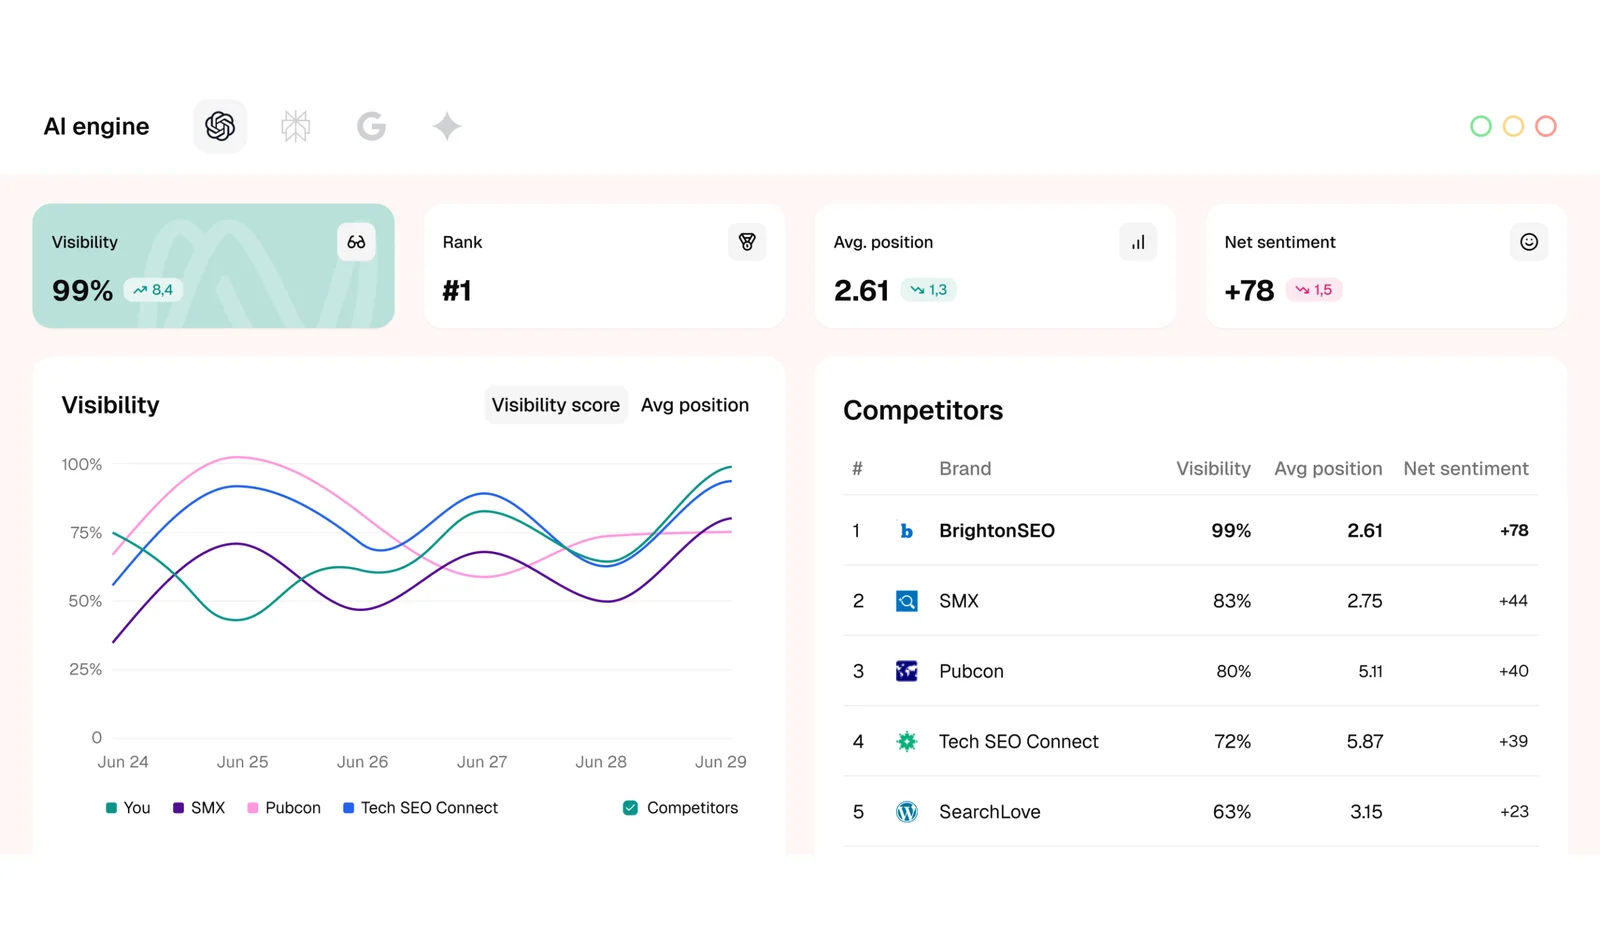This screenshot has width=1600, height=933.
Task: Click 80% visibility for Pubcon
Action: tap(1234, 671)
